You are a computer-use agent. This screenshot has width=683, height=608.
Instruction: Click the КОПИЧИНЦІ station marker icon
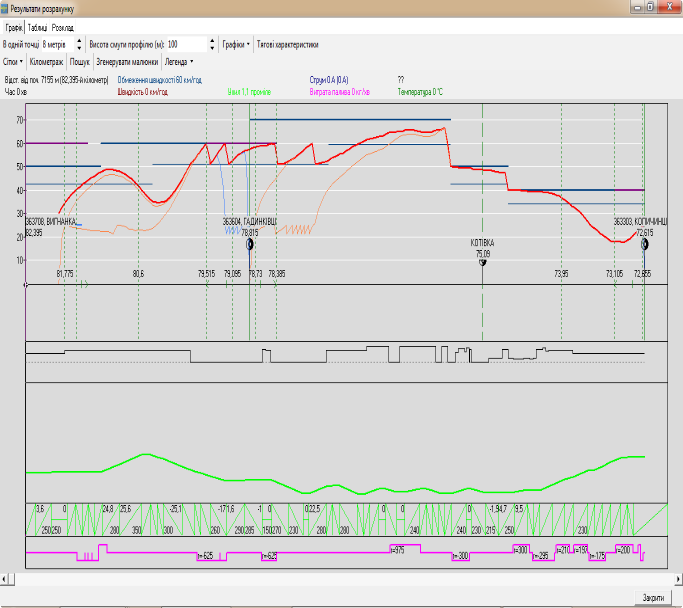(x=644, y=244)
